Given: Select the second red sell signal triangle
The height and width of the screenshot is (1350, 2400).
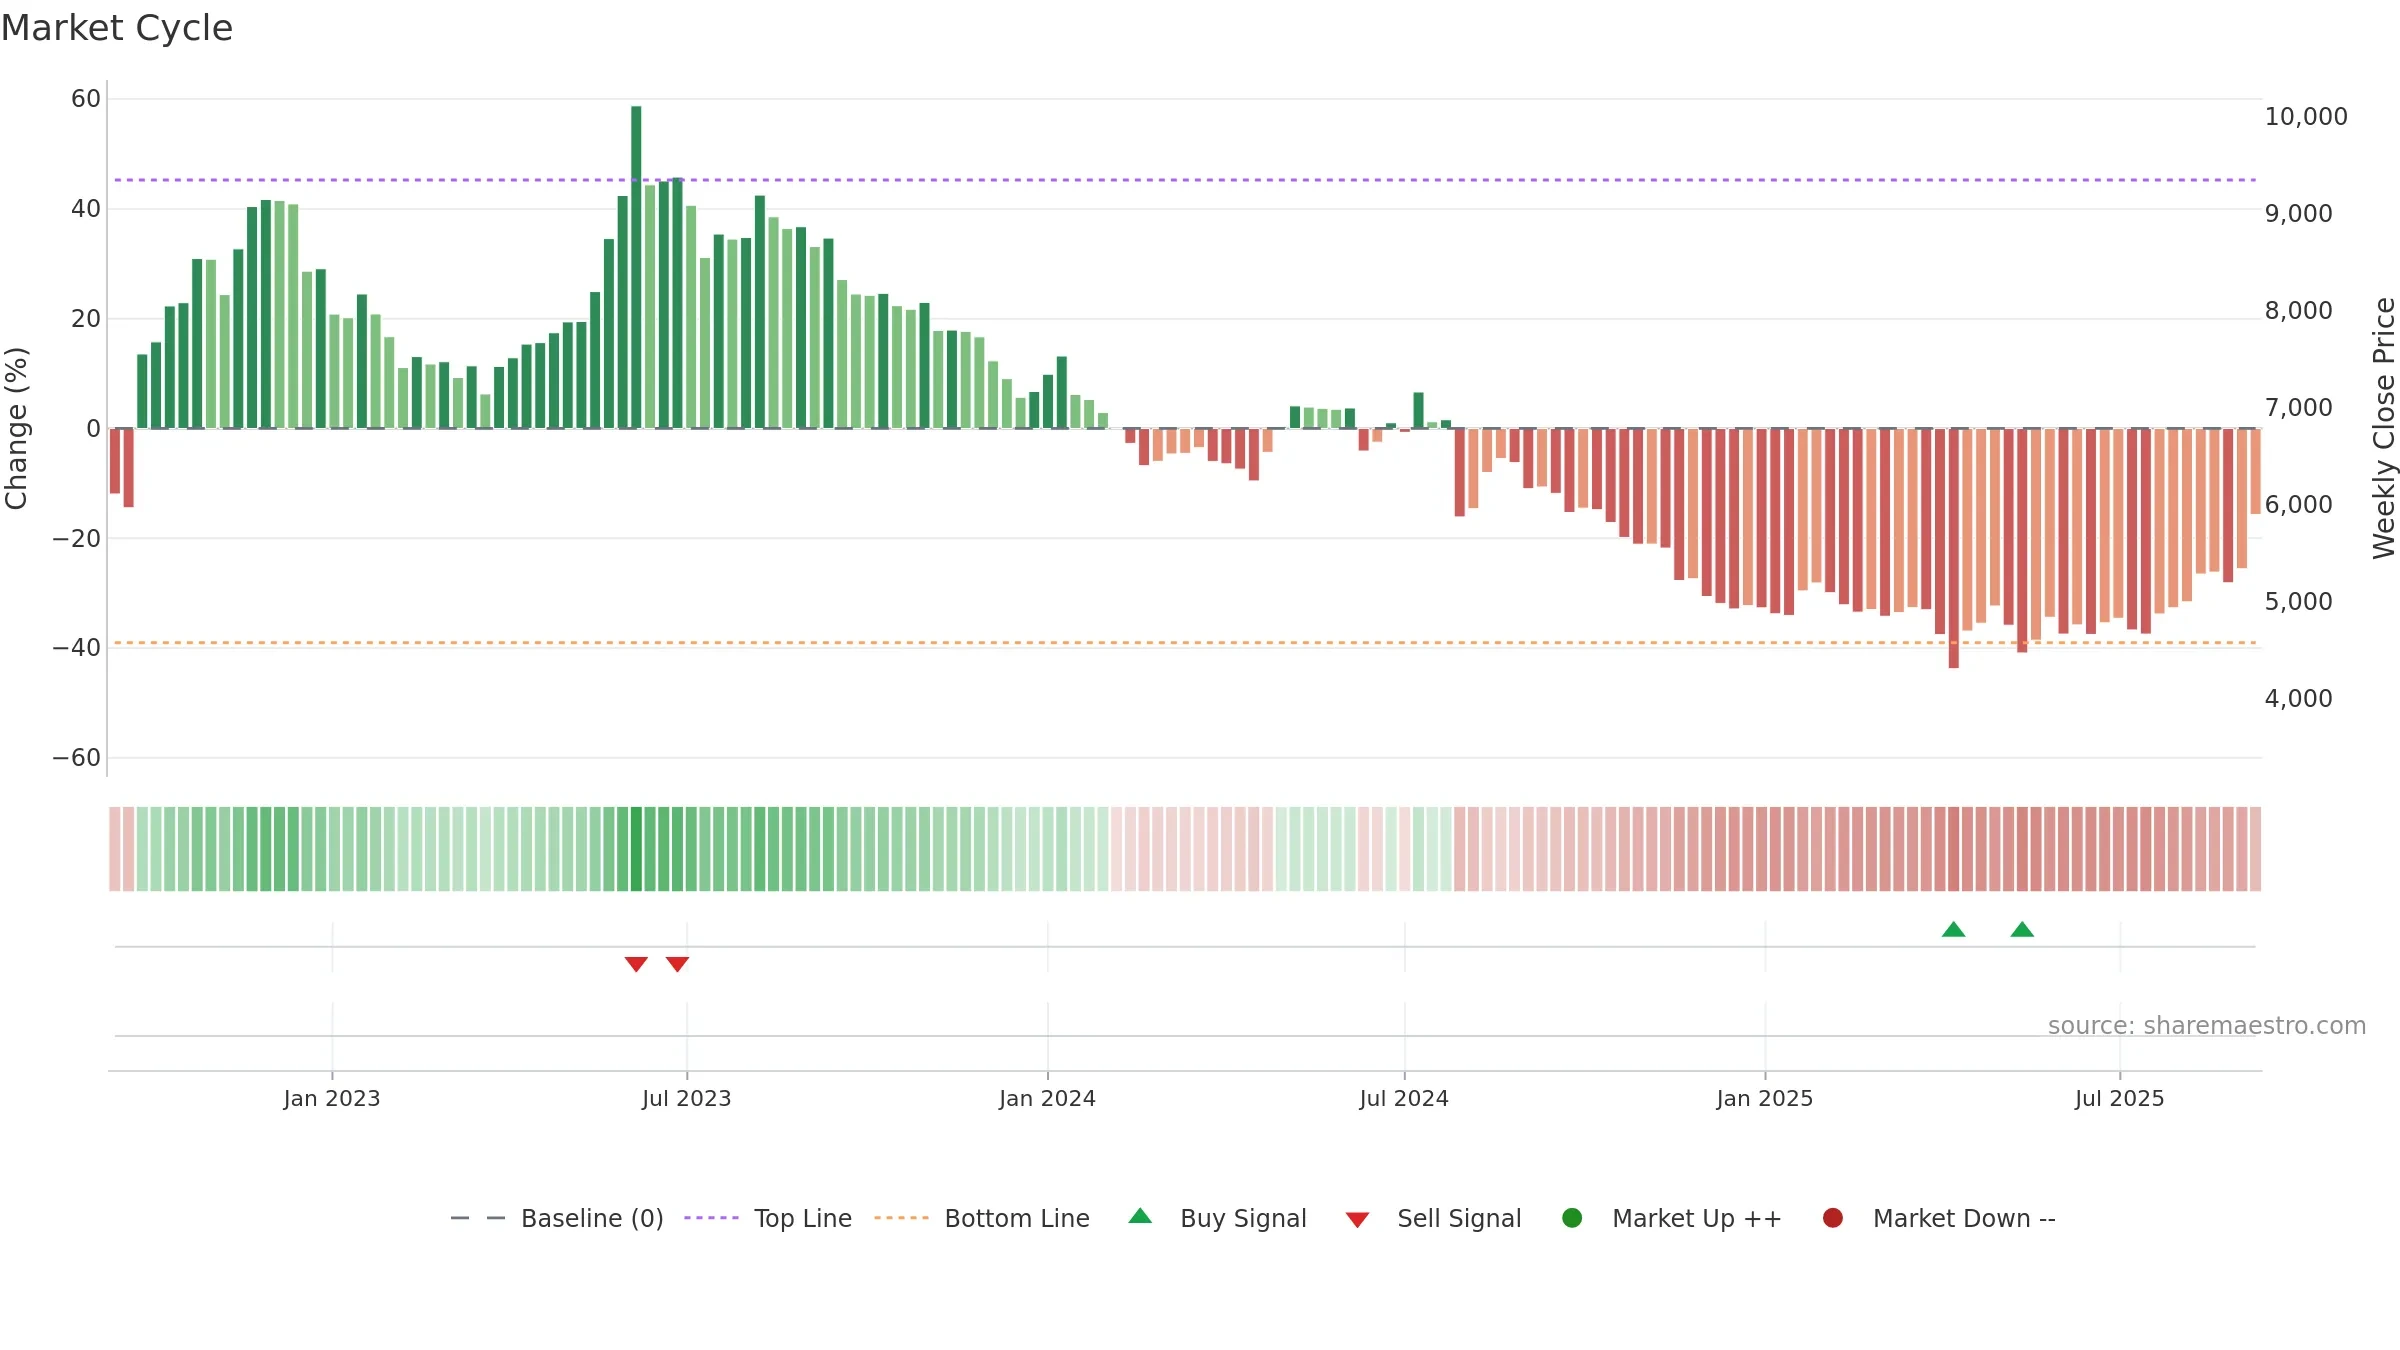Looking at the screenshot, I should click(x=677, y=964).
